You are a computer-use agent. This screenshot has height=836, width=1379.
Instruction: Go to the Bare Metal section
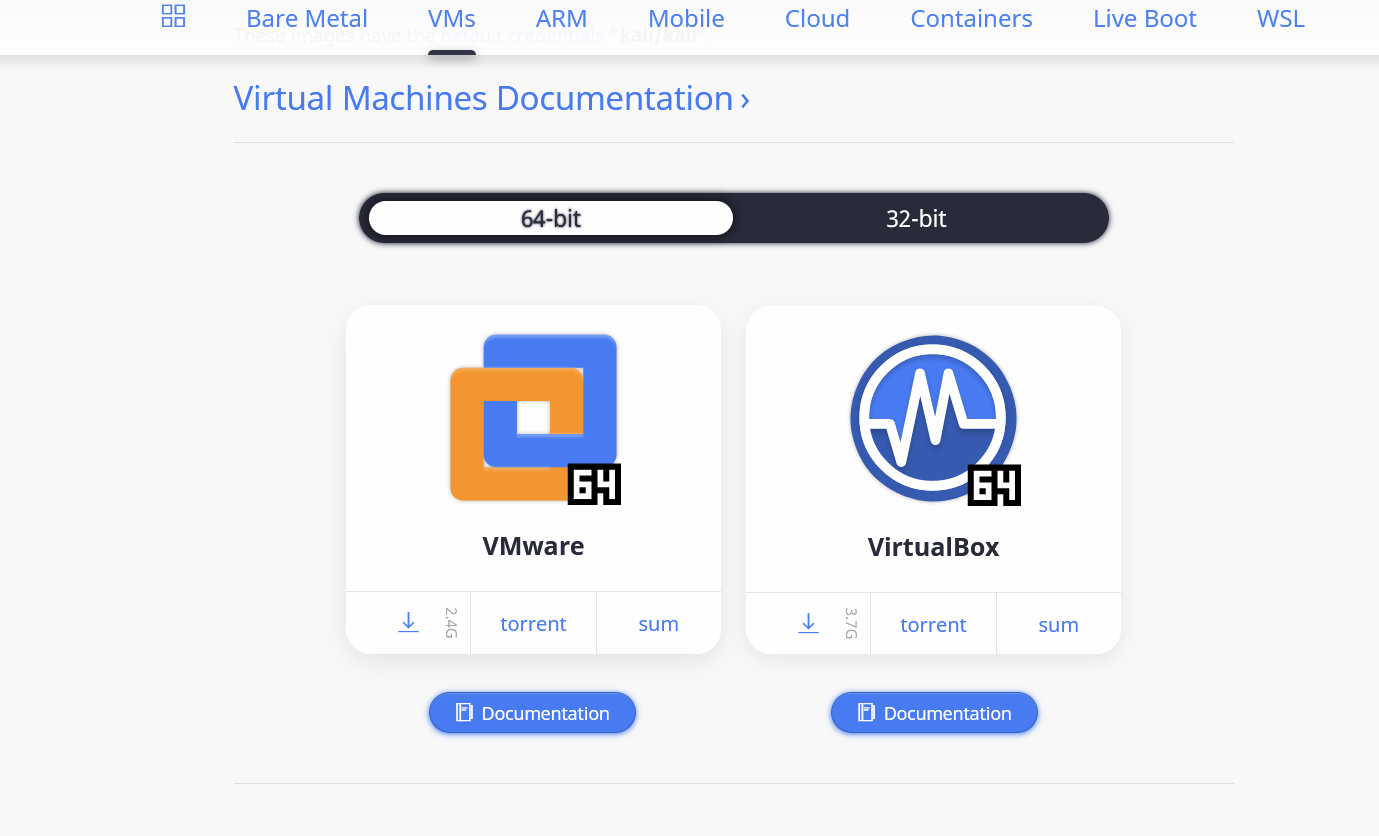307,18
